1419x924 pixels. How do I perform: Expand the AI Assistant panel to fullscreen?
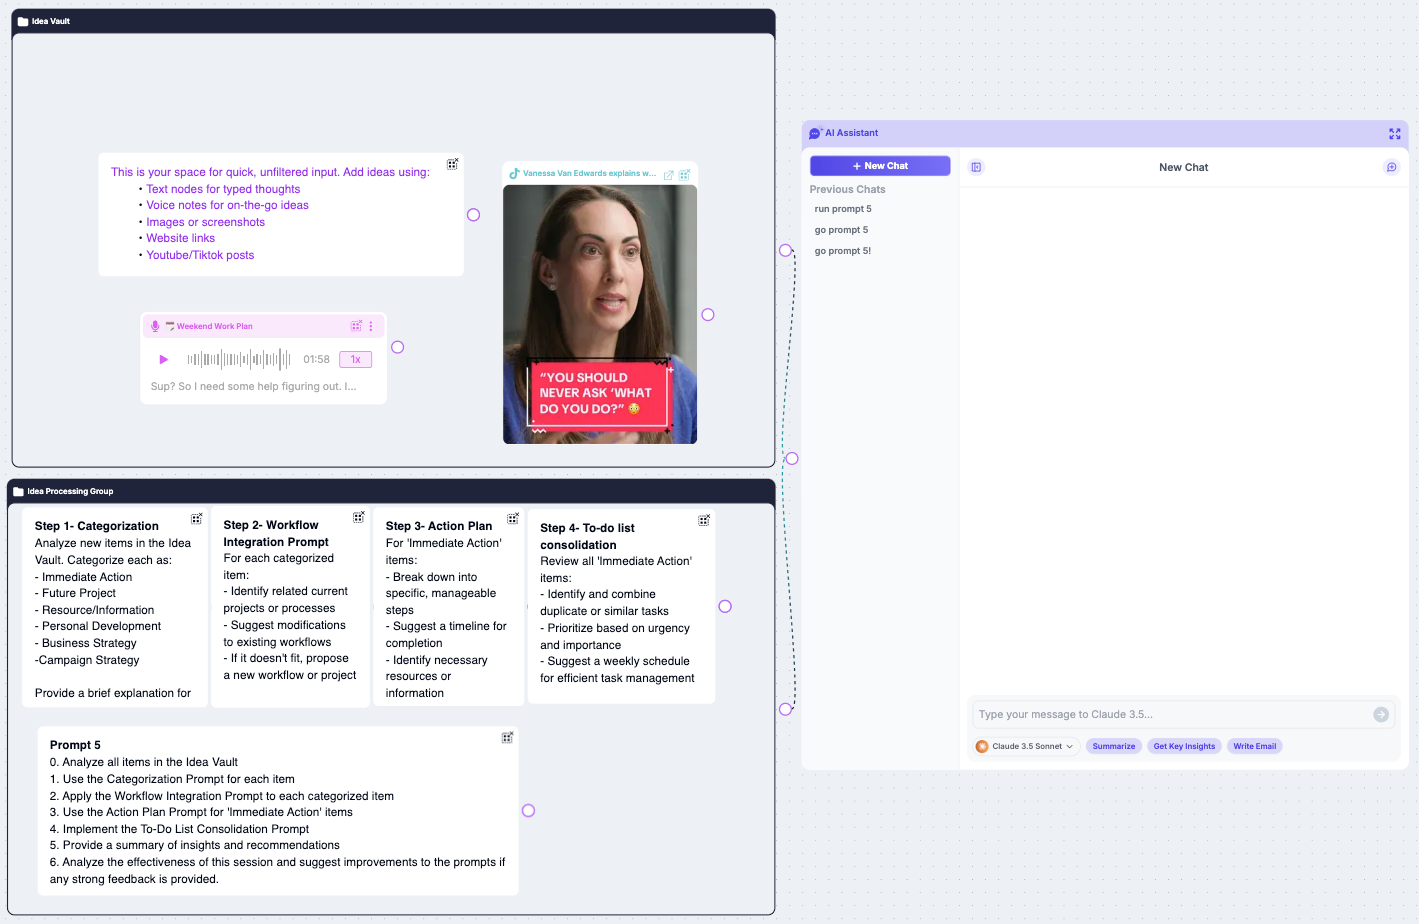(x=1394, y=134)
